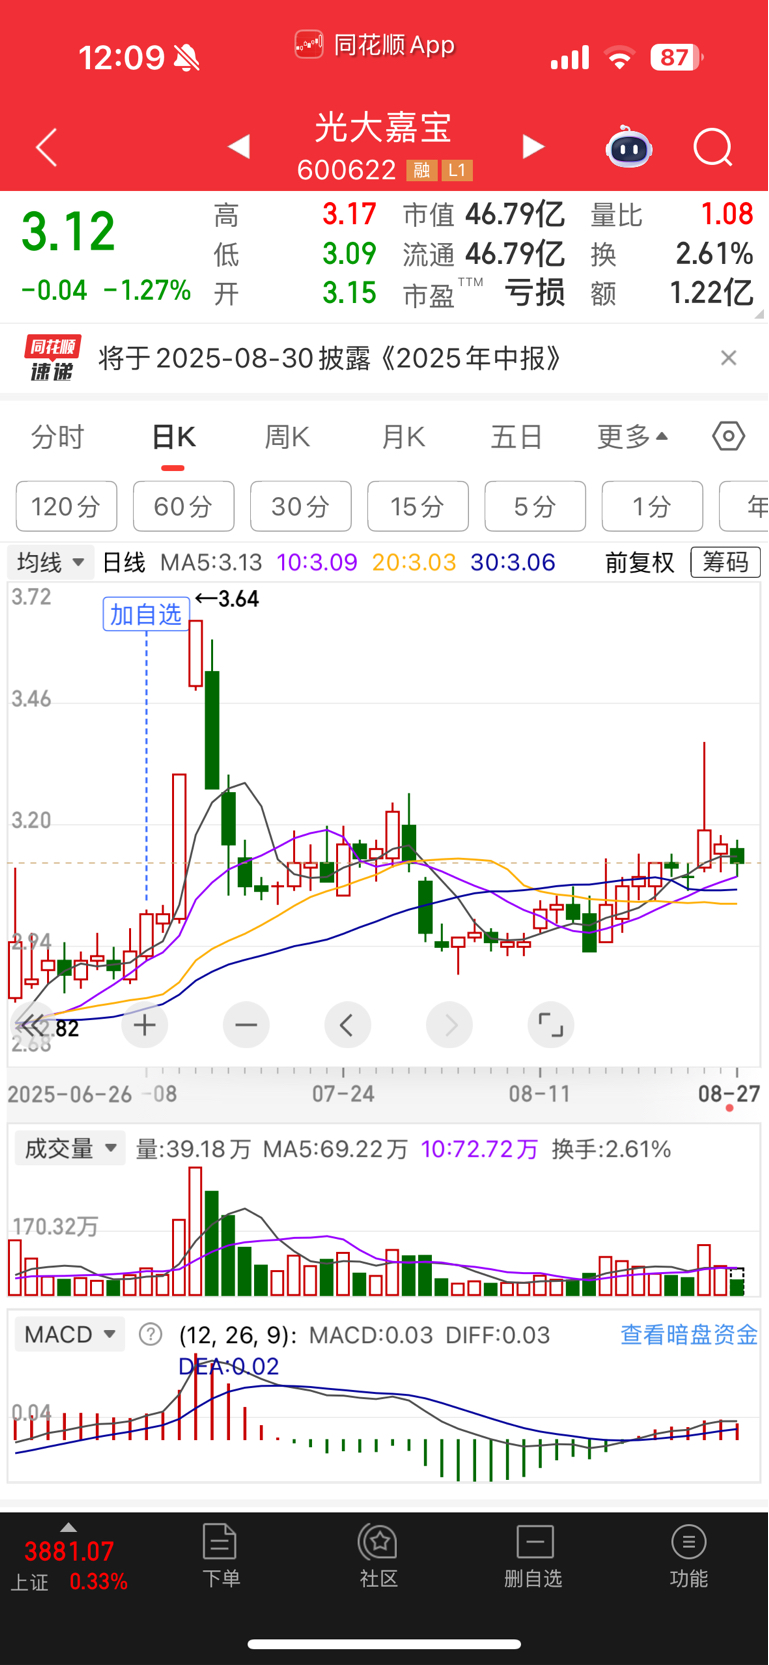
Task: Tap the MA5:3.13 label
Action: pyautogui.click(x=211, y=562)
